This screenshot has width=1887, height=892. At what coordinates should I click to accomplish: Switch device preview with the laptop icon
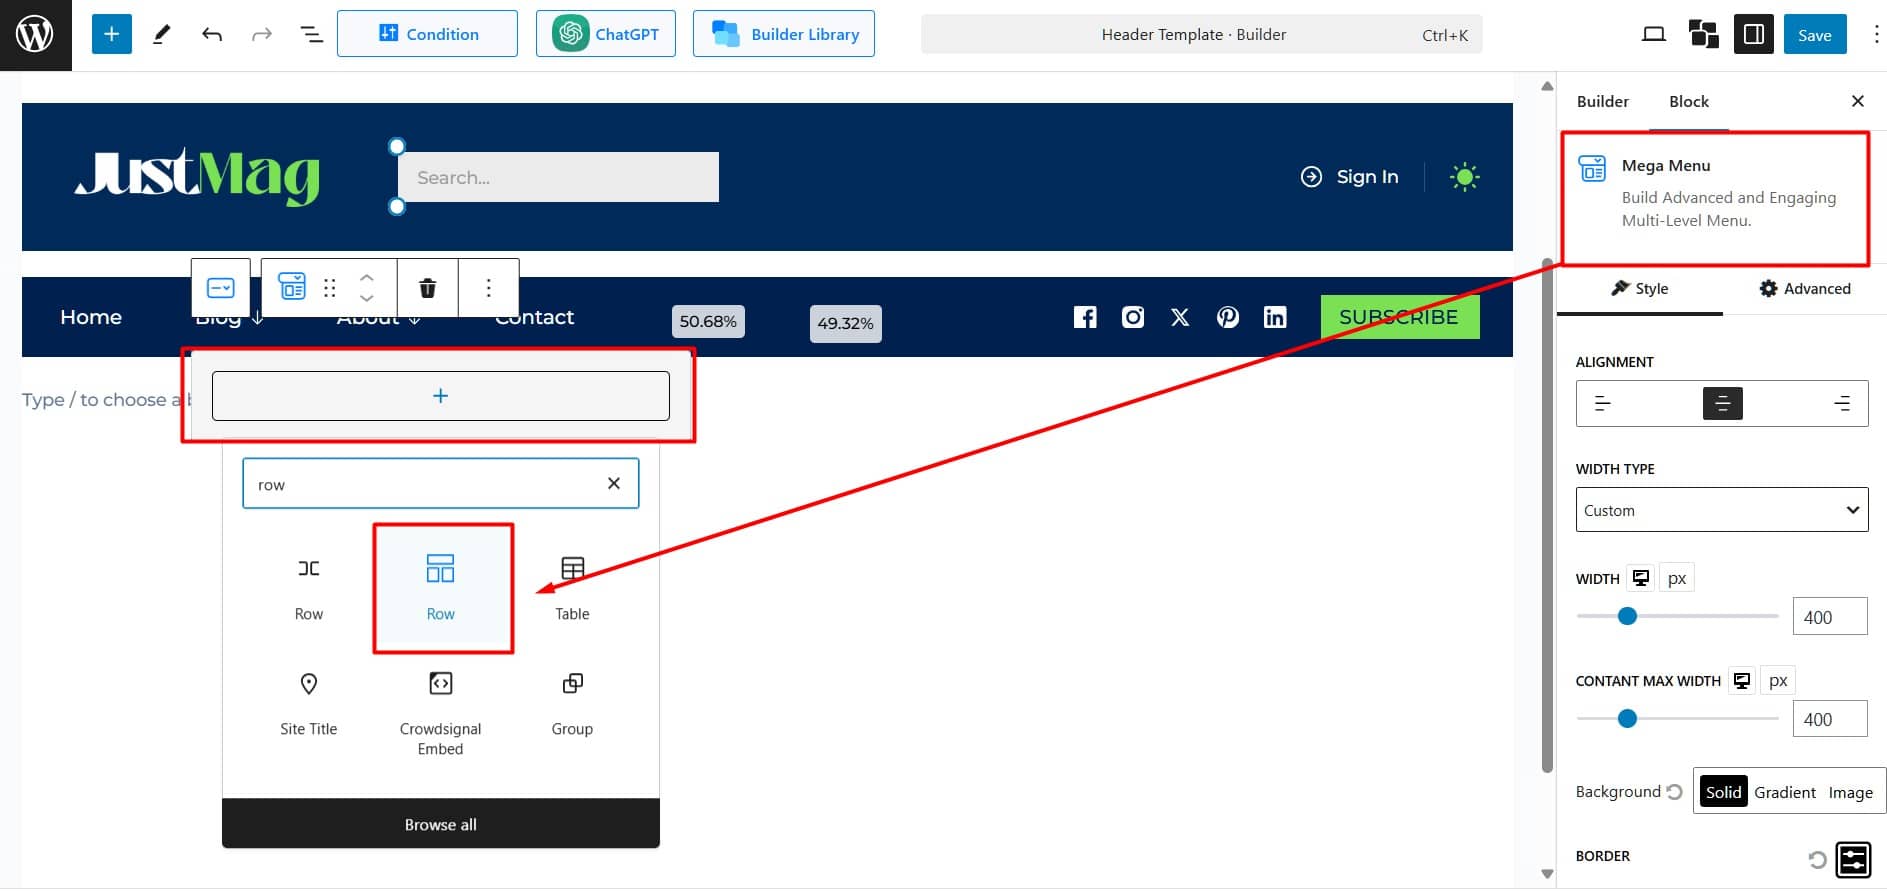[1654, 35]
